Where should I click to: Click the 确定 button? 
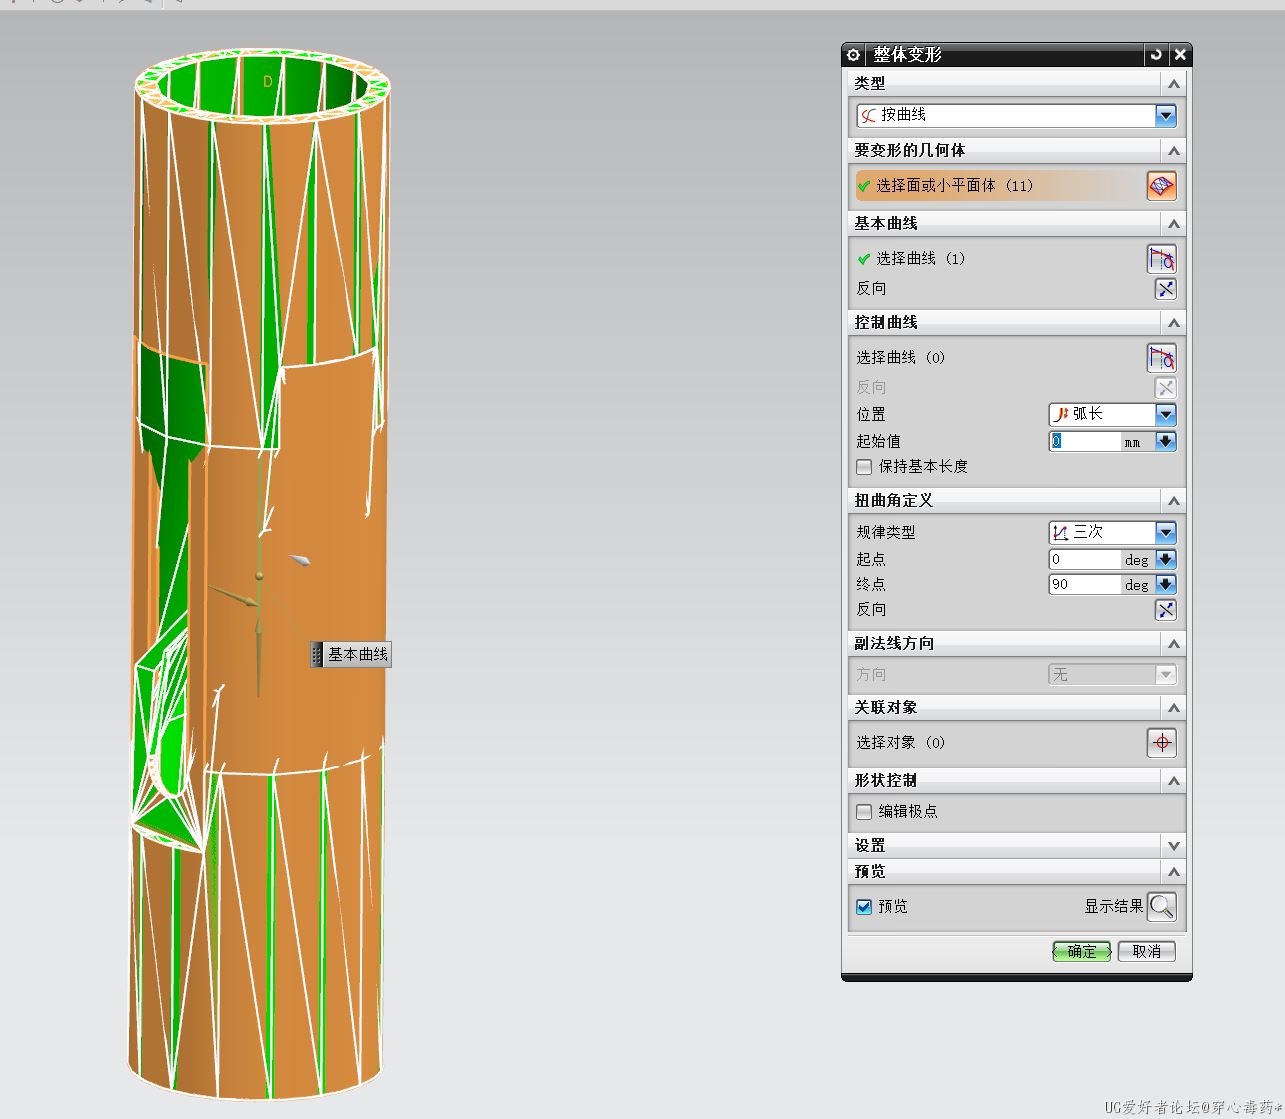coord(1082,951)
